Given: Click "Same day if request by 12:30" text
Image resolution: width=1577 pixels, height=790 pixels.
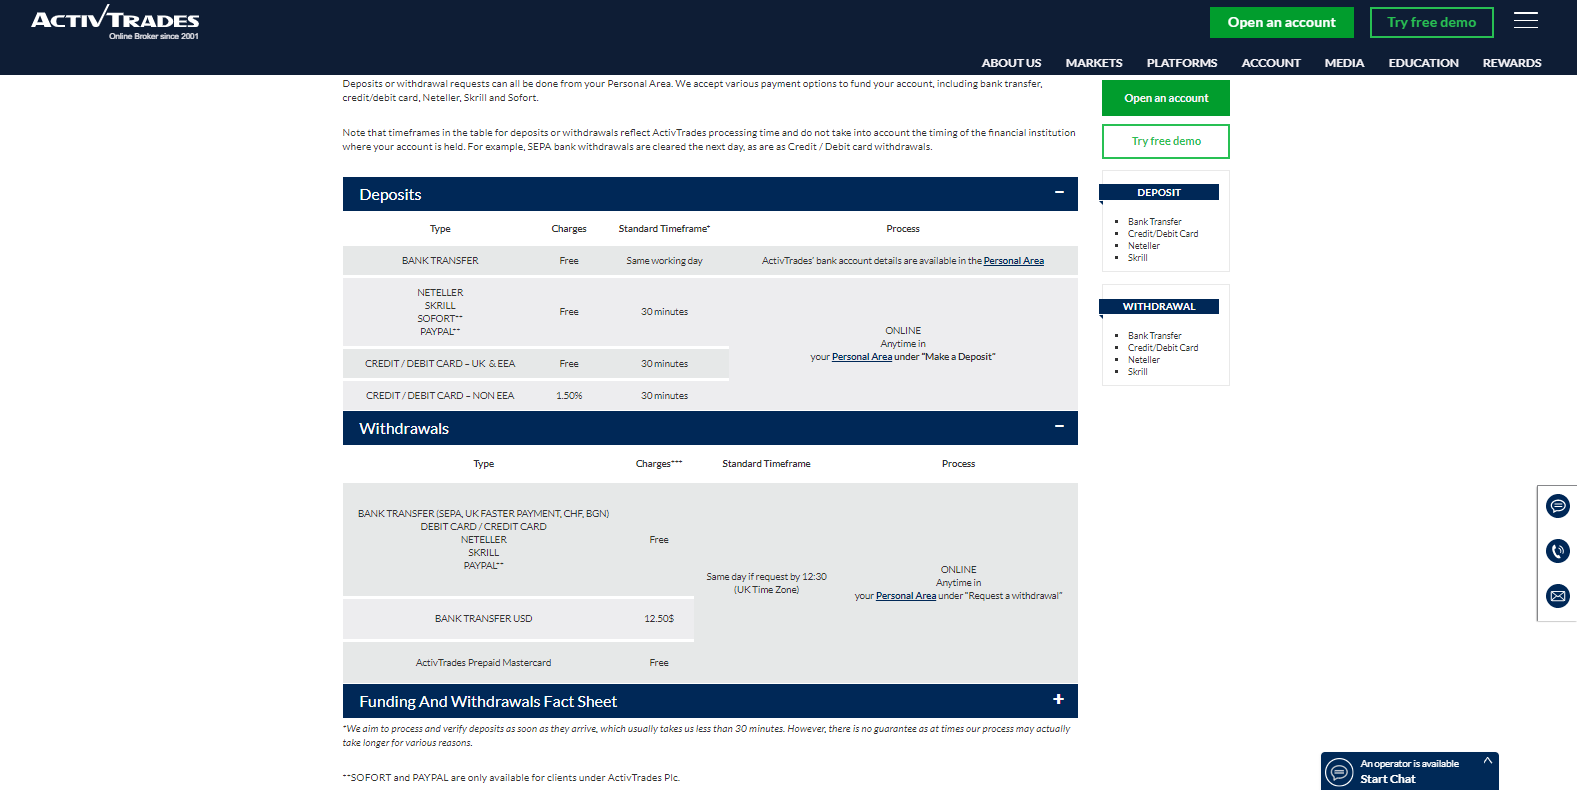Looking at the screenshot, I should point(766,577).
